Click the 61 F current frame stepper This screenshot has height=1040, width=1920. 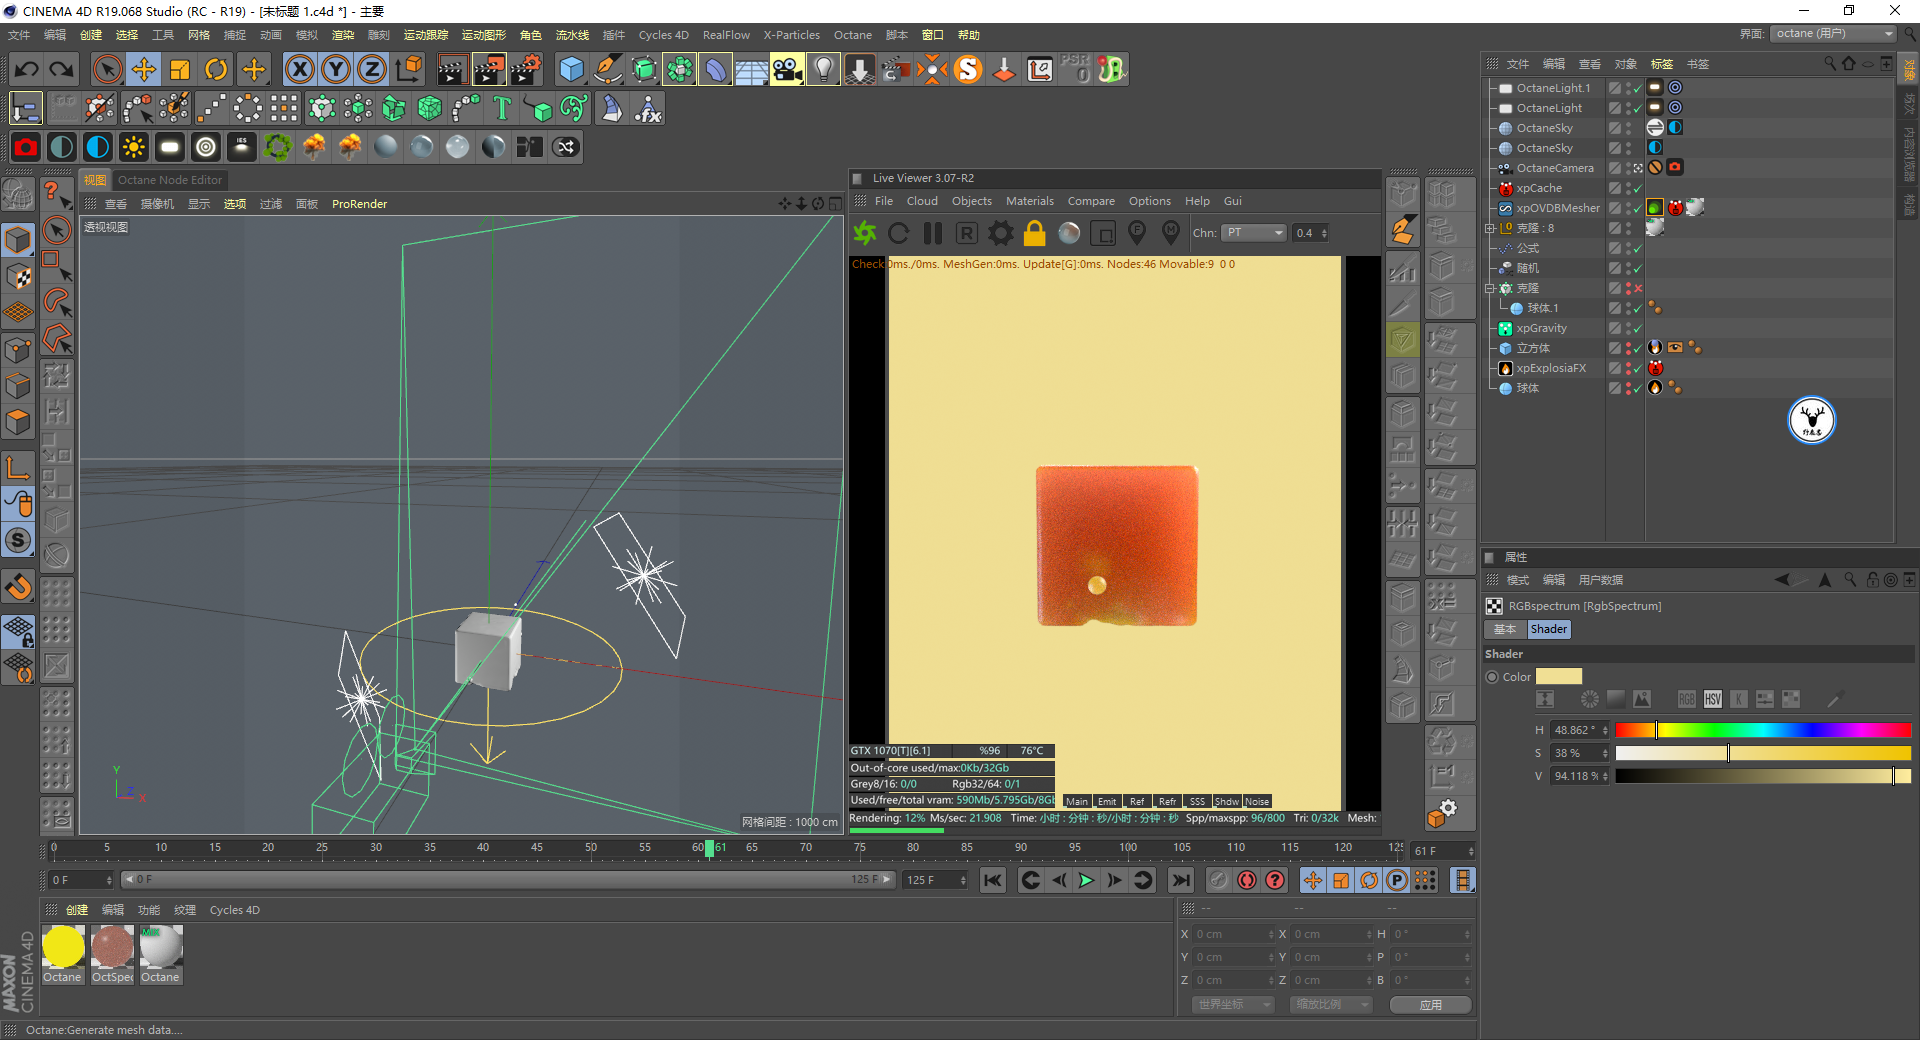(1471, 851)
